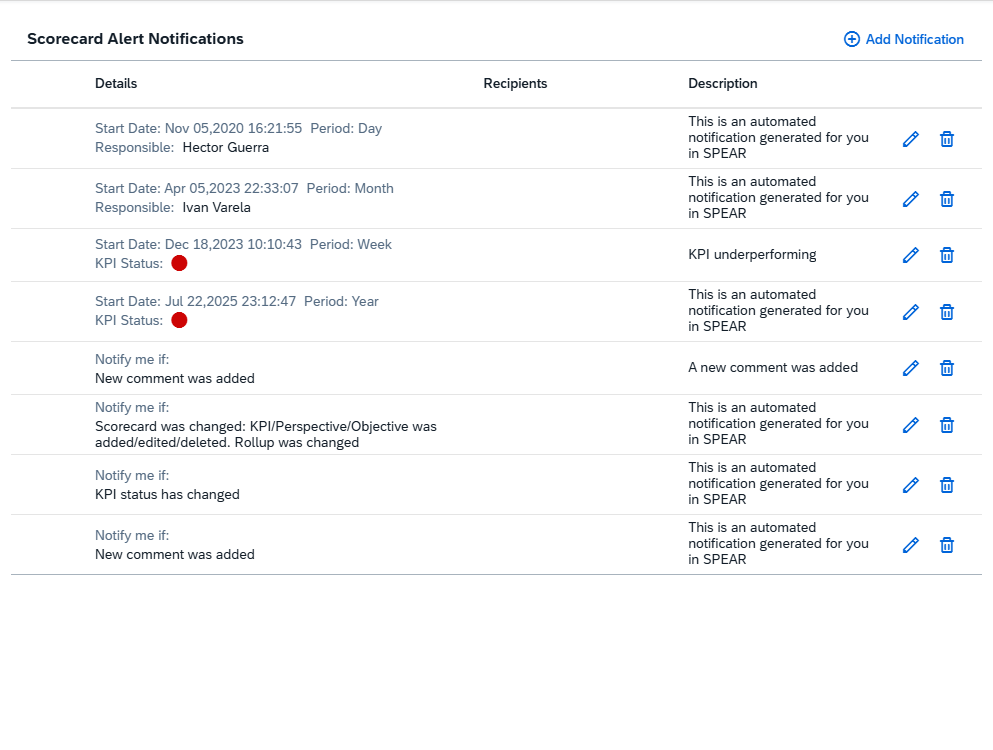Click the red KPI Status indicator for Period: Week
Screen dimensions: 993x750
click(x=179, y=263)
